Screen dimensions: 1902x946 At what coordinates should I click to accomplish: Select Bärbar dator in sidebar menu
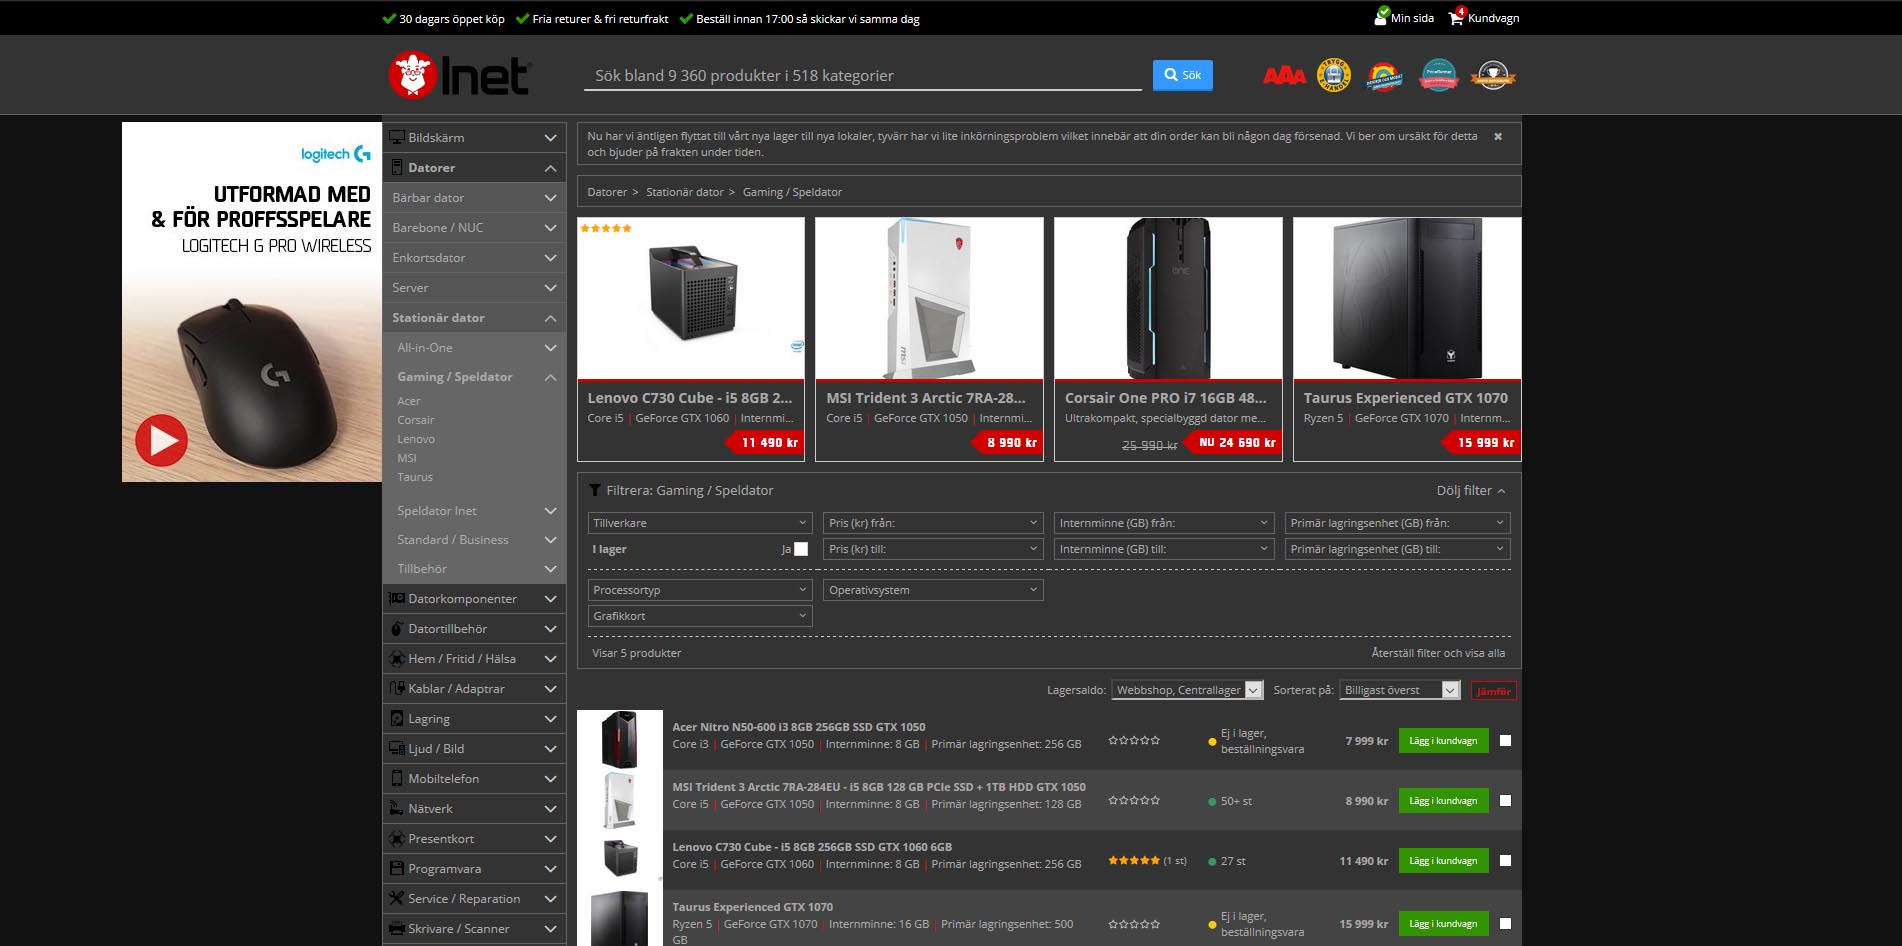pos(429,198)
